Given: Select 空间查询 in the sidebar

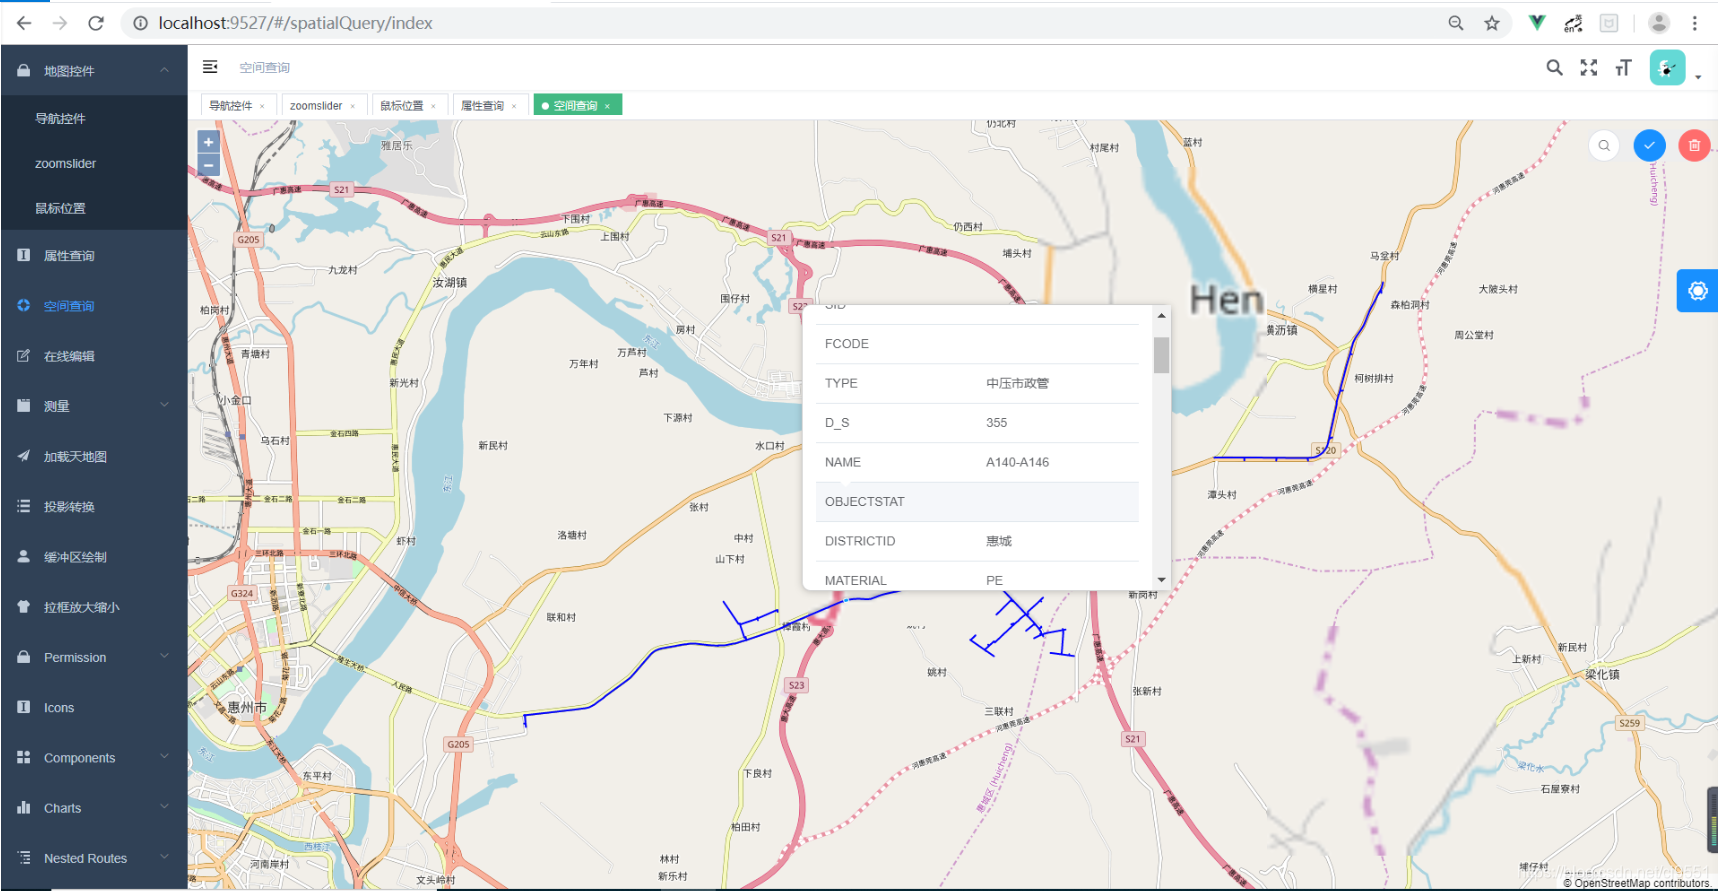Looking at the screenshot, I should (94, 306).
